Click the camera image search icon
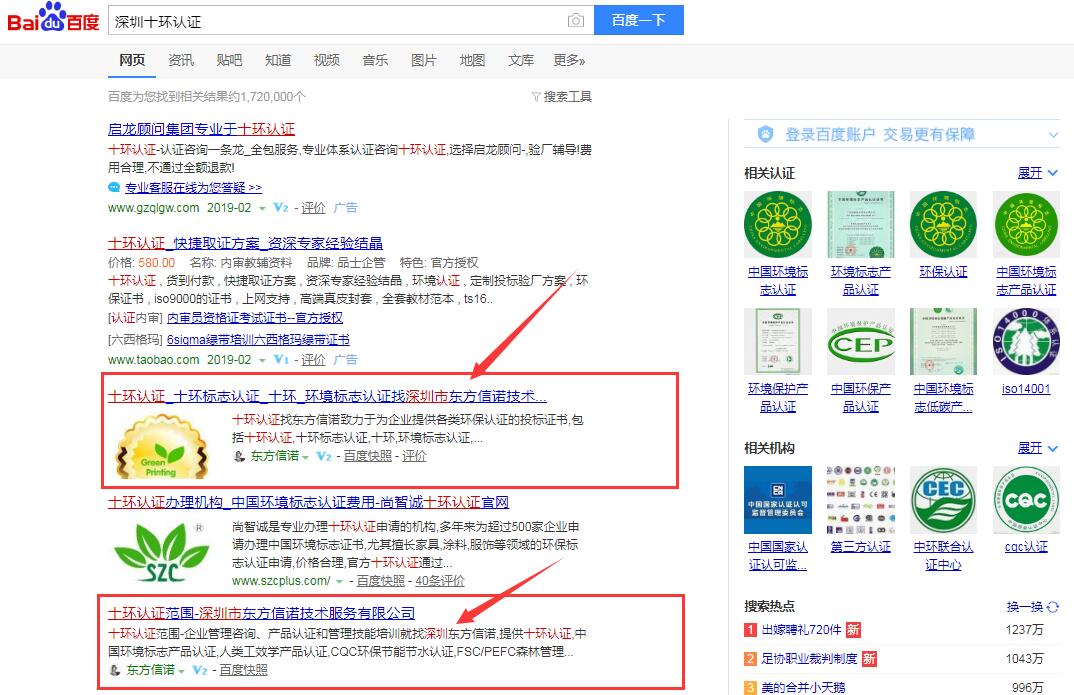The image size is (1074, 695). coord(575,21)
